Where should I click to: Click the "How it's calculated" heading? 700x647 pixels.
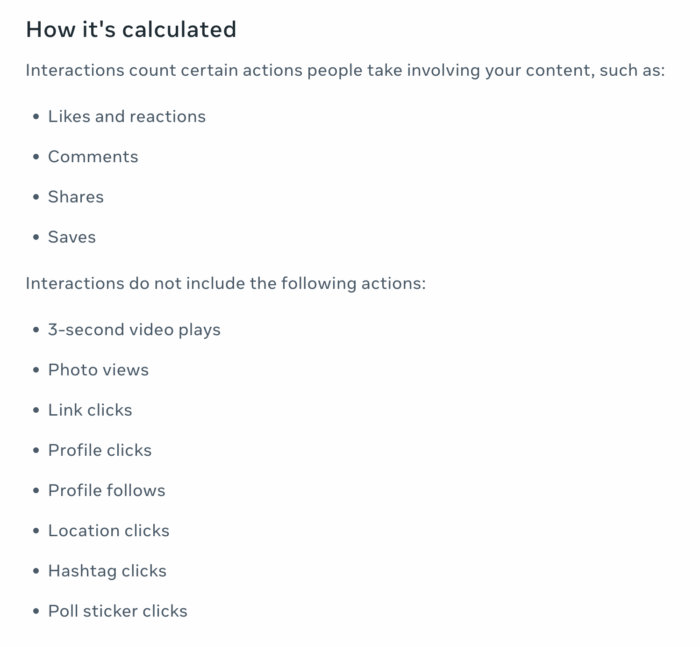coord(131,30)
